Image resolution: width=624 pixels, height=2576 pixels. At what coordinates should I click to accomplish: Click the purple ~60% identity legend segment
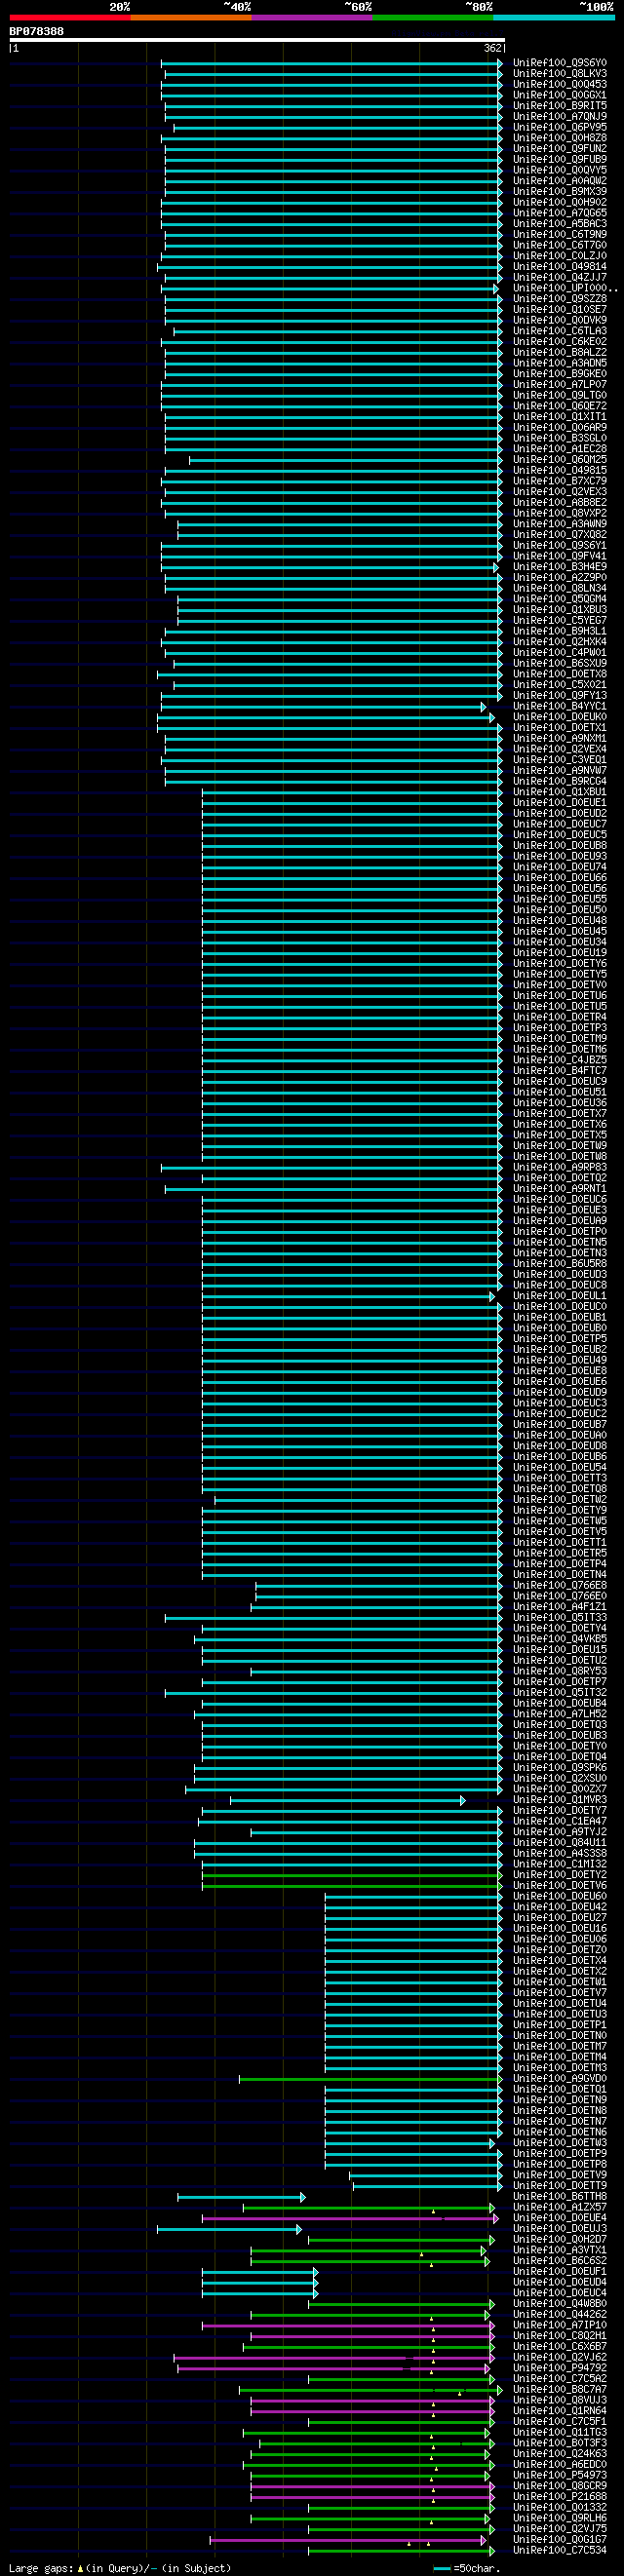312,17
